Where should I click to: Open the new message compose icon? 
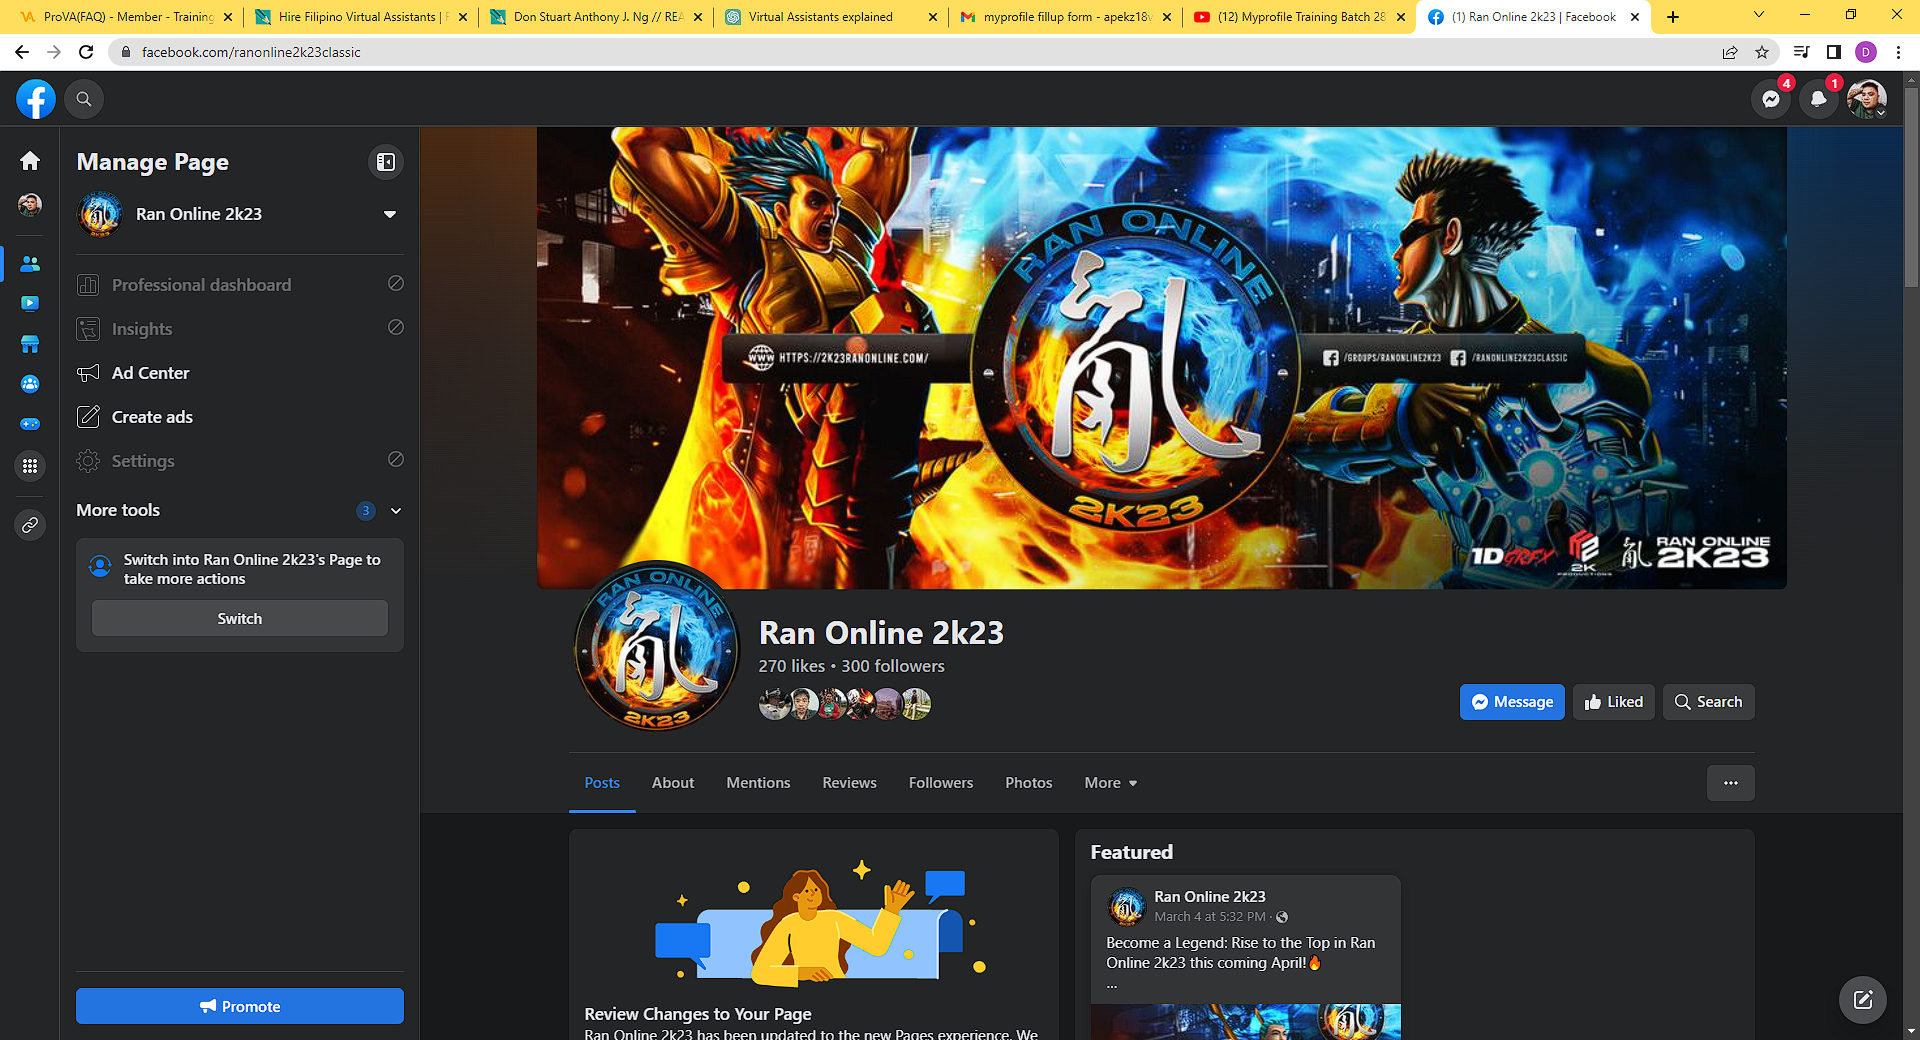coord(1863,1000)
